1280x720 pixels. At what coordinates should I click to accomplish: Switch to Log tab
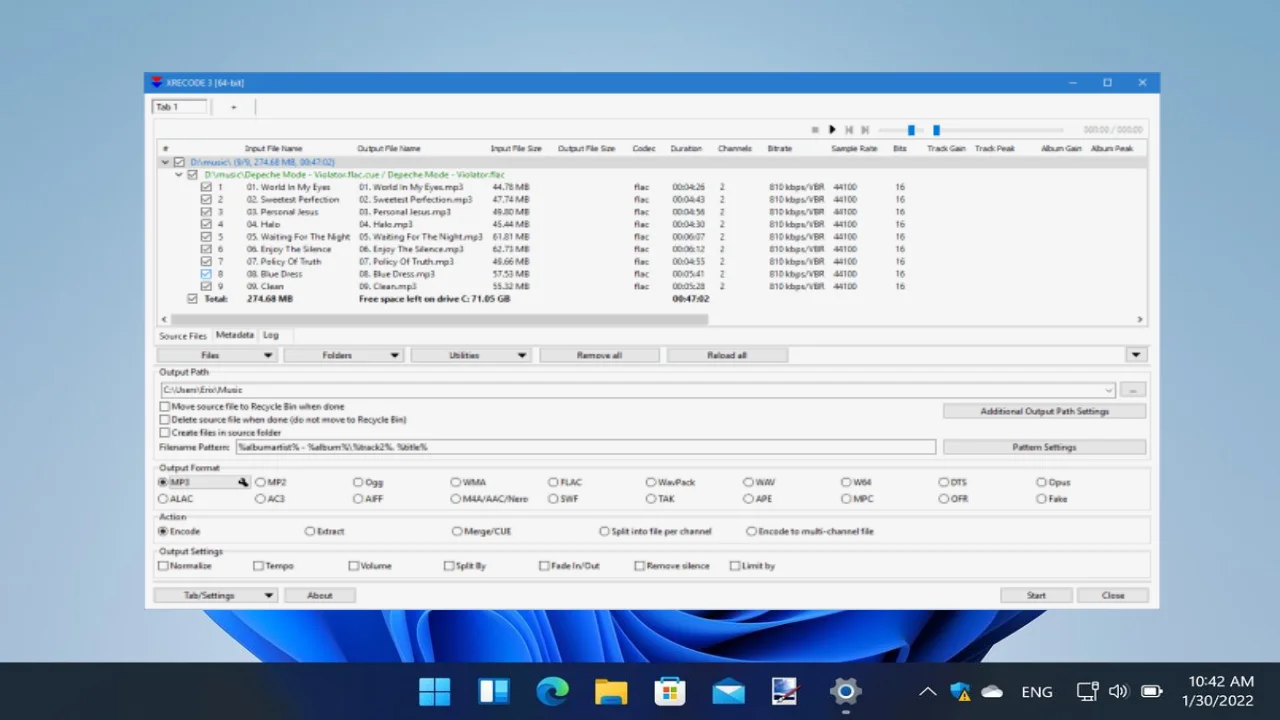click(x=271, y=335)
